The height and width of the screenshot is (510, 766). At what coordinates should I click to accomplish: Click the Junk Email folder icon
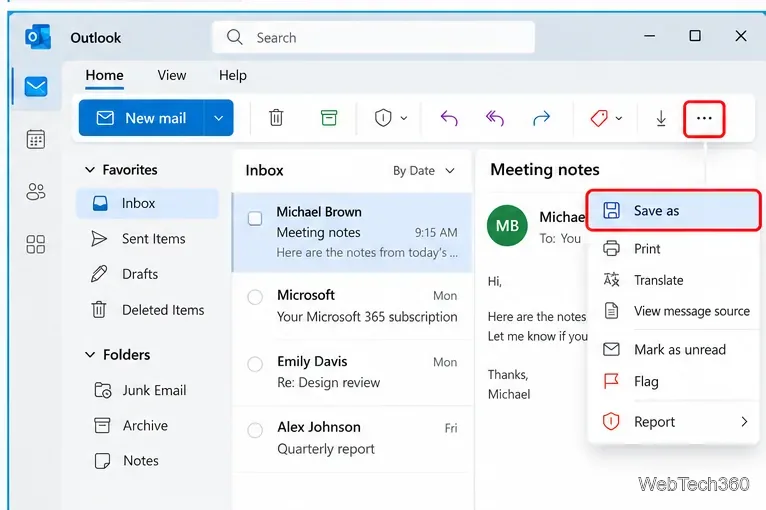103,390
